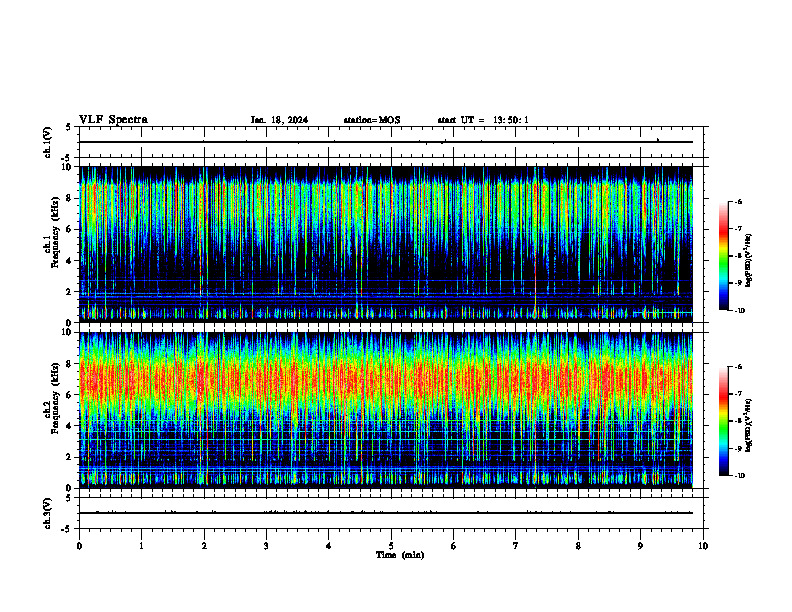The image size is (792, 612).
Task: Click the "4" kHz tick of ch.1 axis
Action: 71,261
